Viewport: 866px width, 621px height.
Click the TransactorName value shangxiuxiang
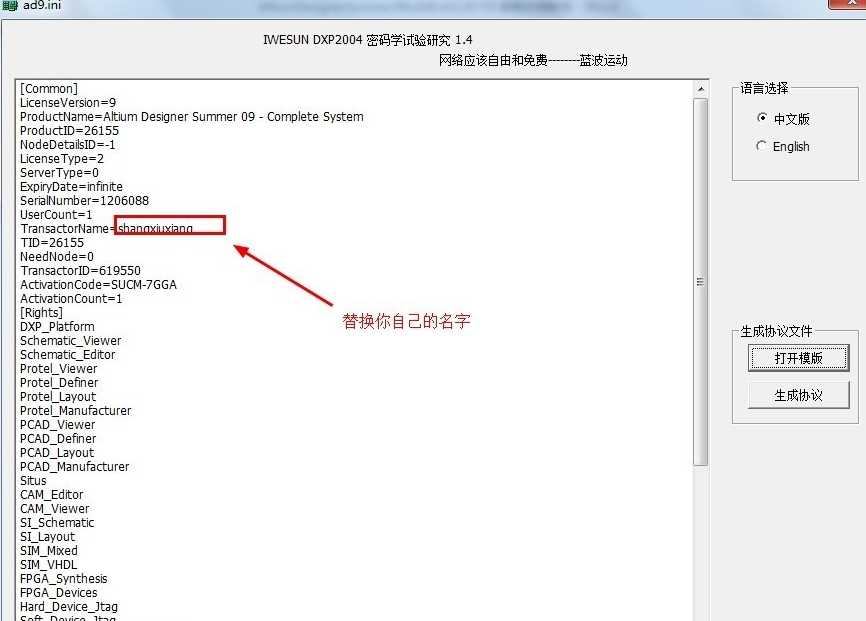tap(156, 228)
